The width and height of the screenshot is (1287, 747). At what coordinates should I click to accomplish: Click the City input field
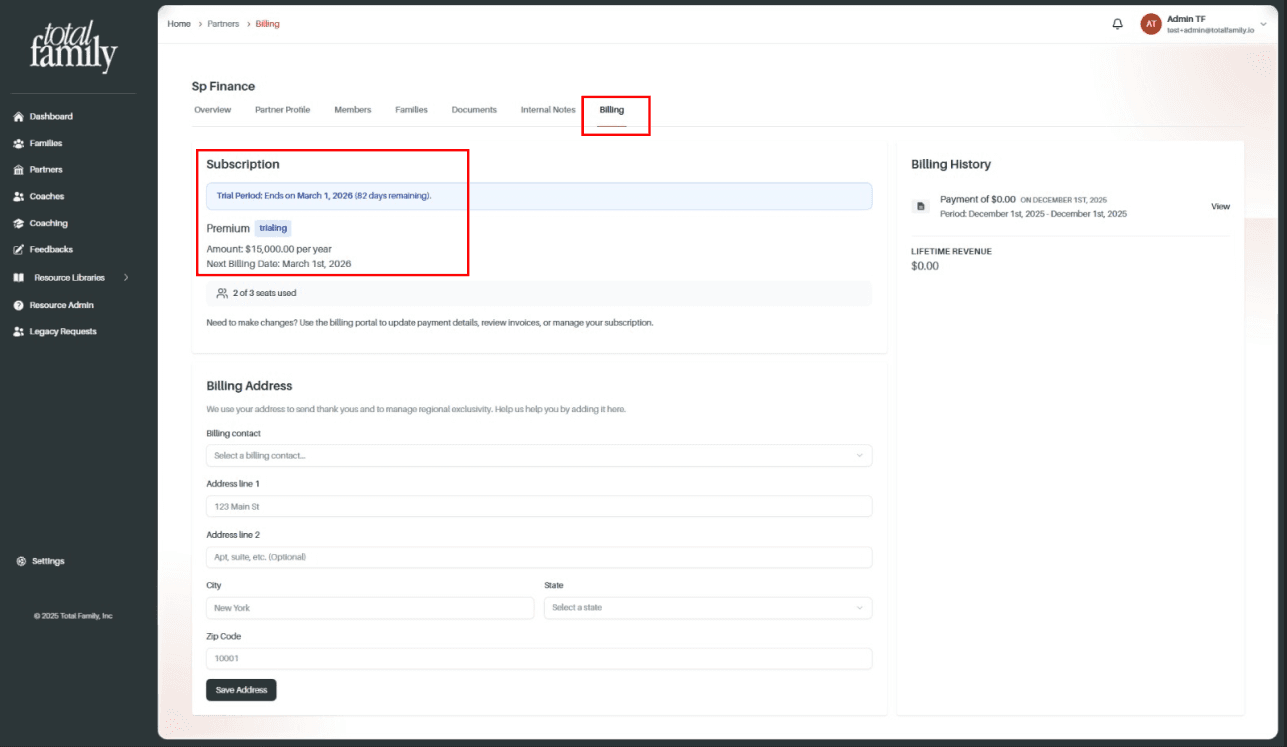pyautogui.click(x=370, y=608)
